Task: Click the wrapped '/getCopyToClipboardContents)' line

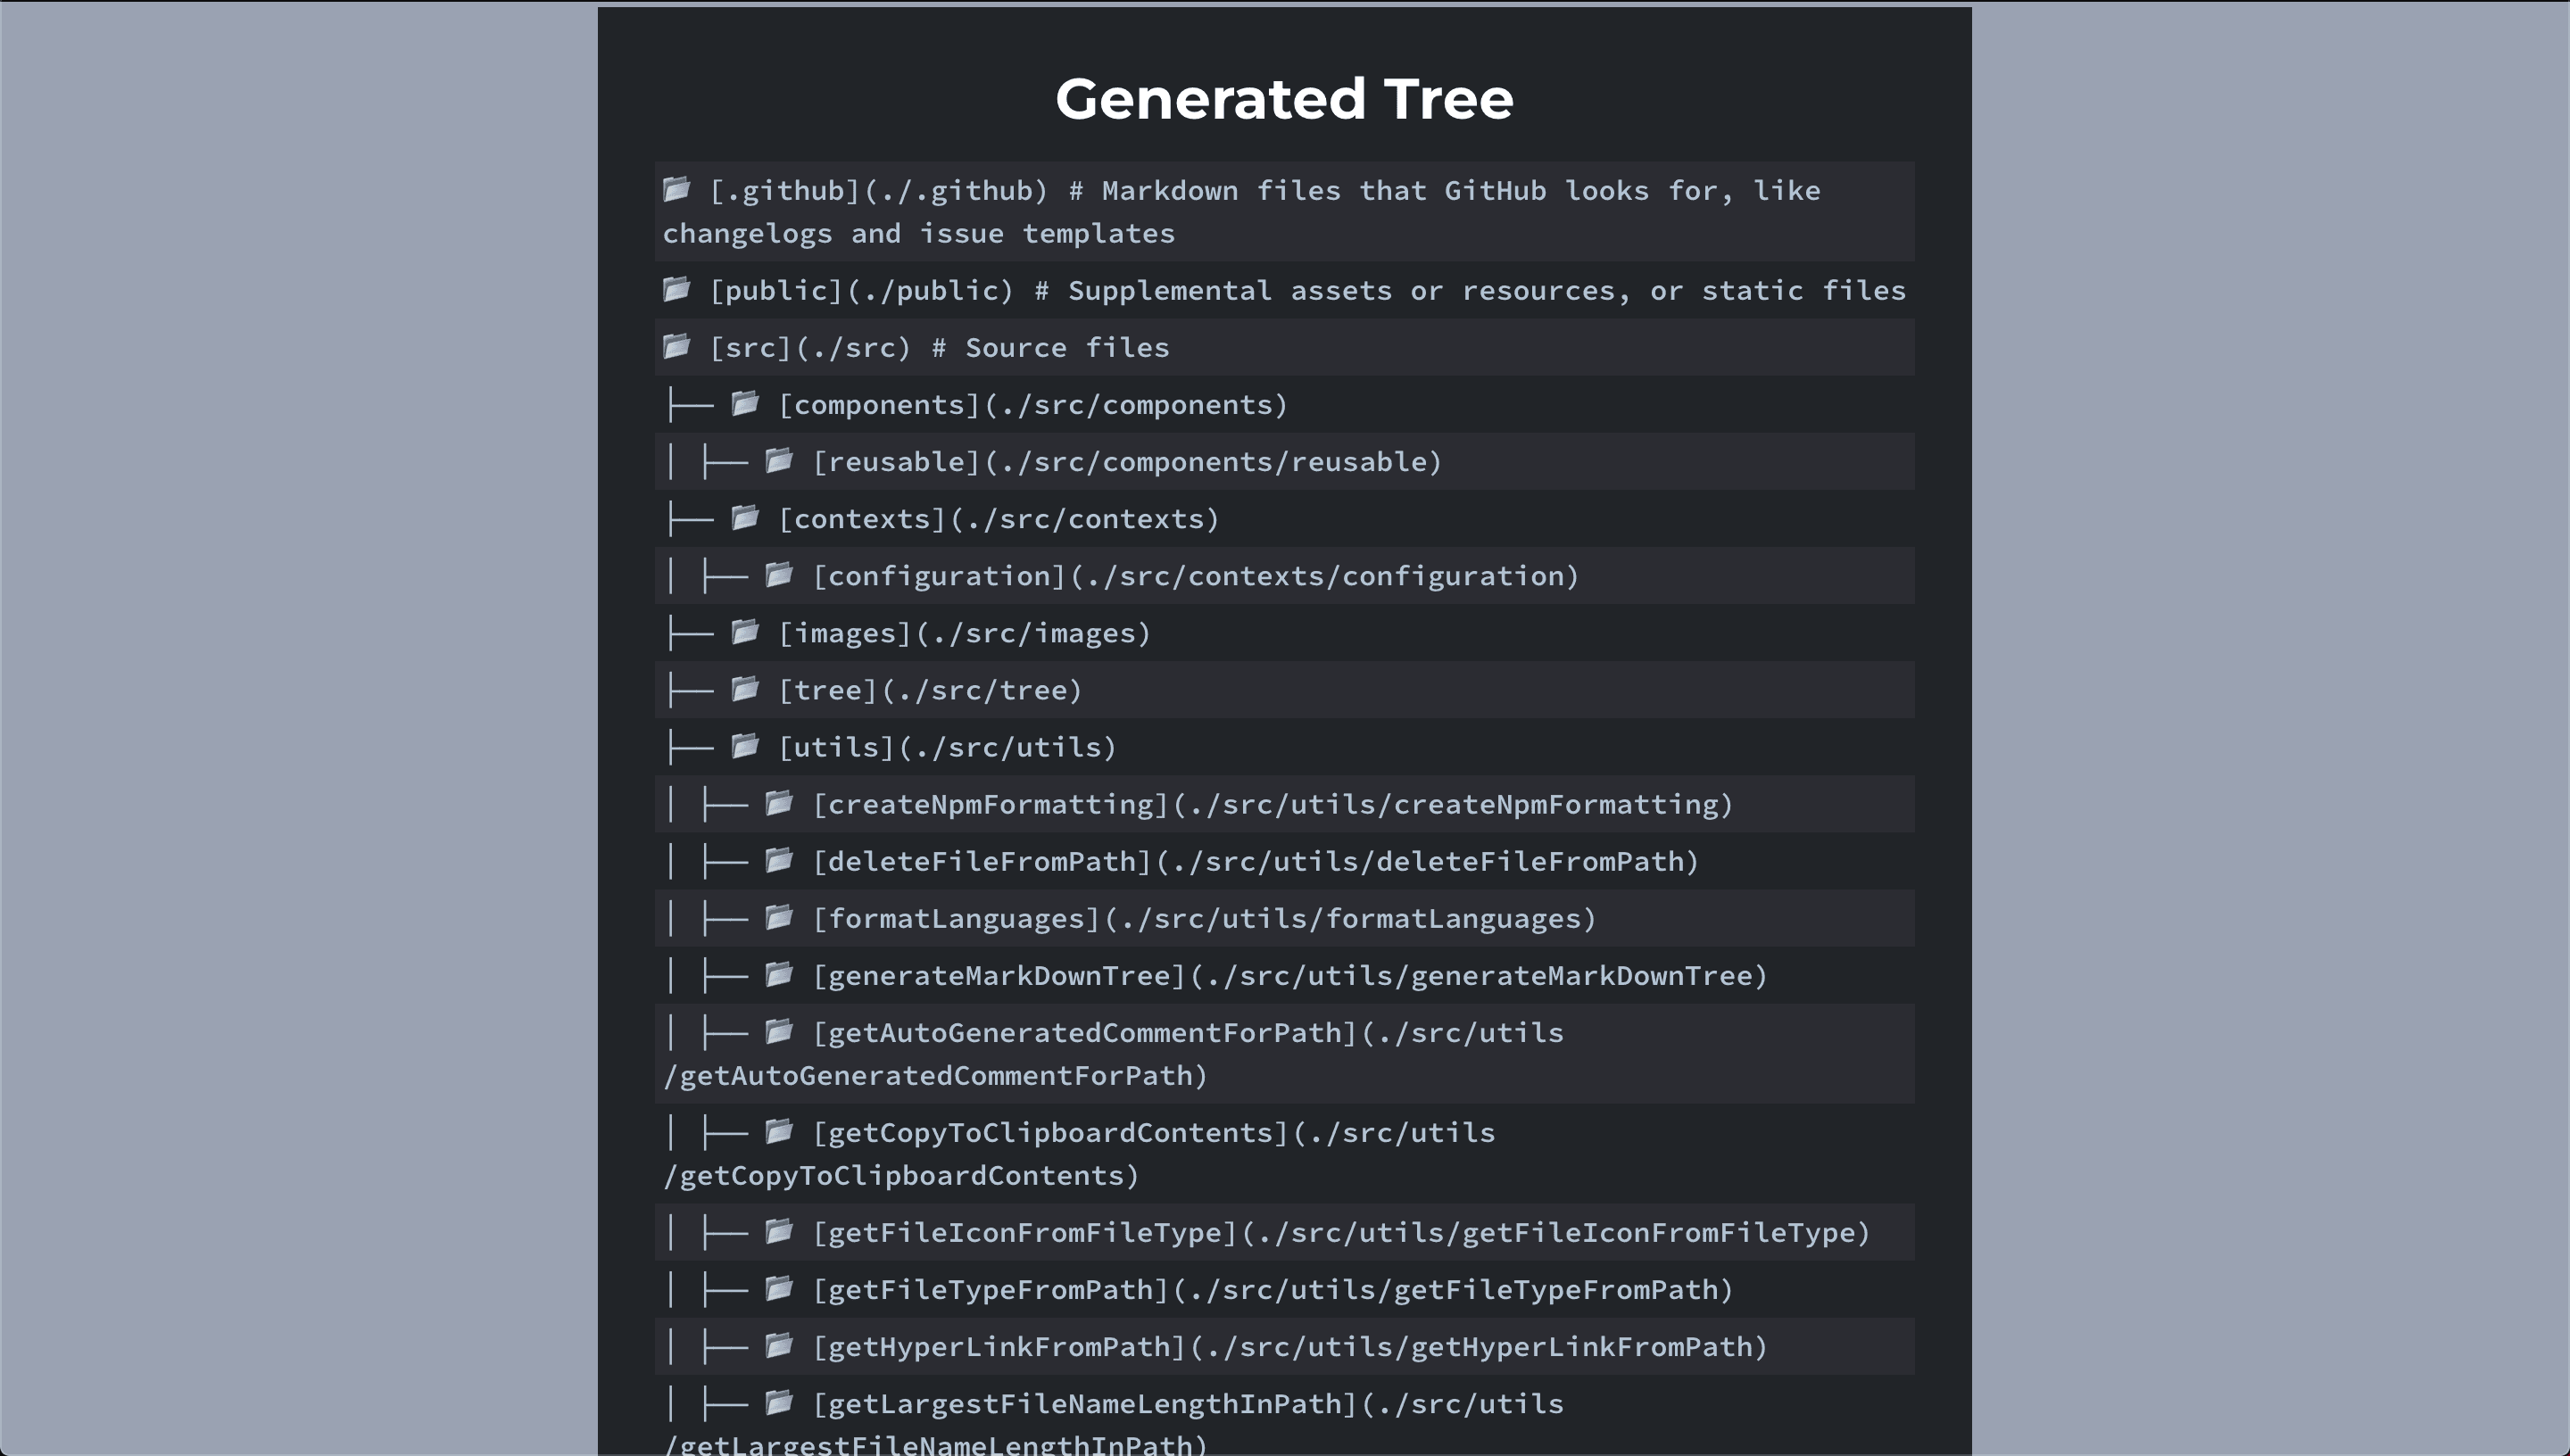Action: point(901,1176)
